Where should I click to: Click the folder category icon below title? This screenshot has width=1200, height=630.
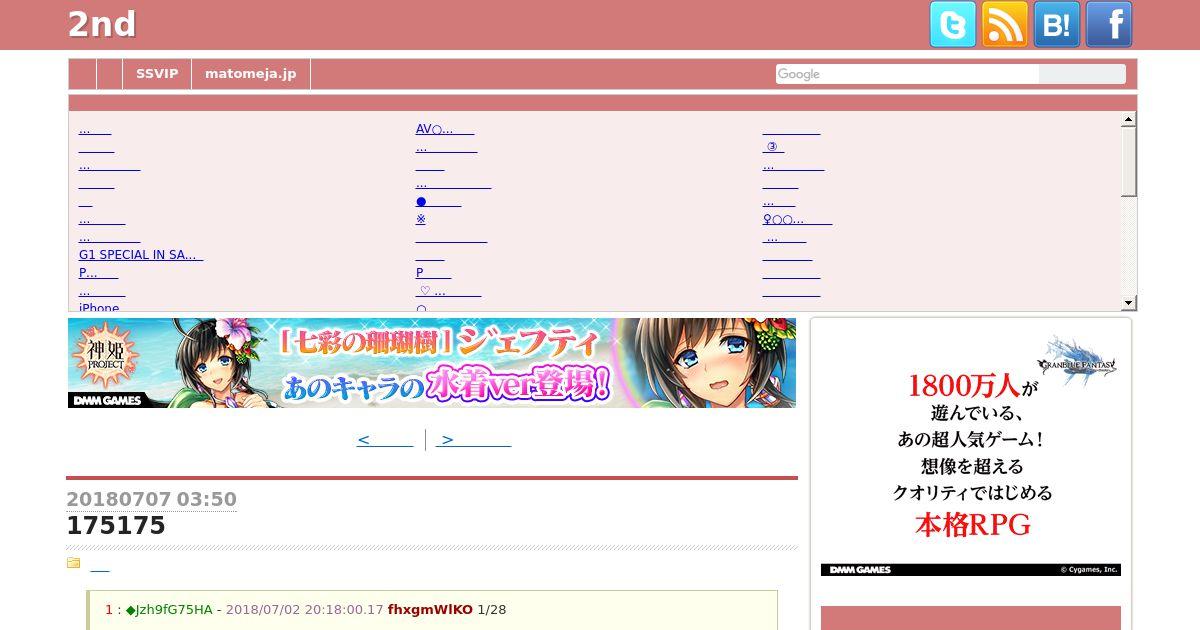[x=73, y=563]
